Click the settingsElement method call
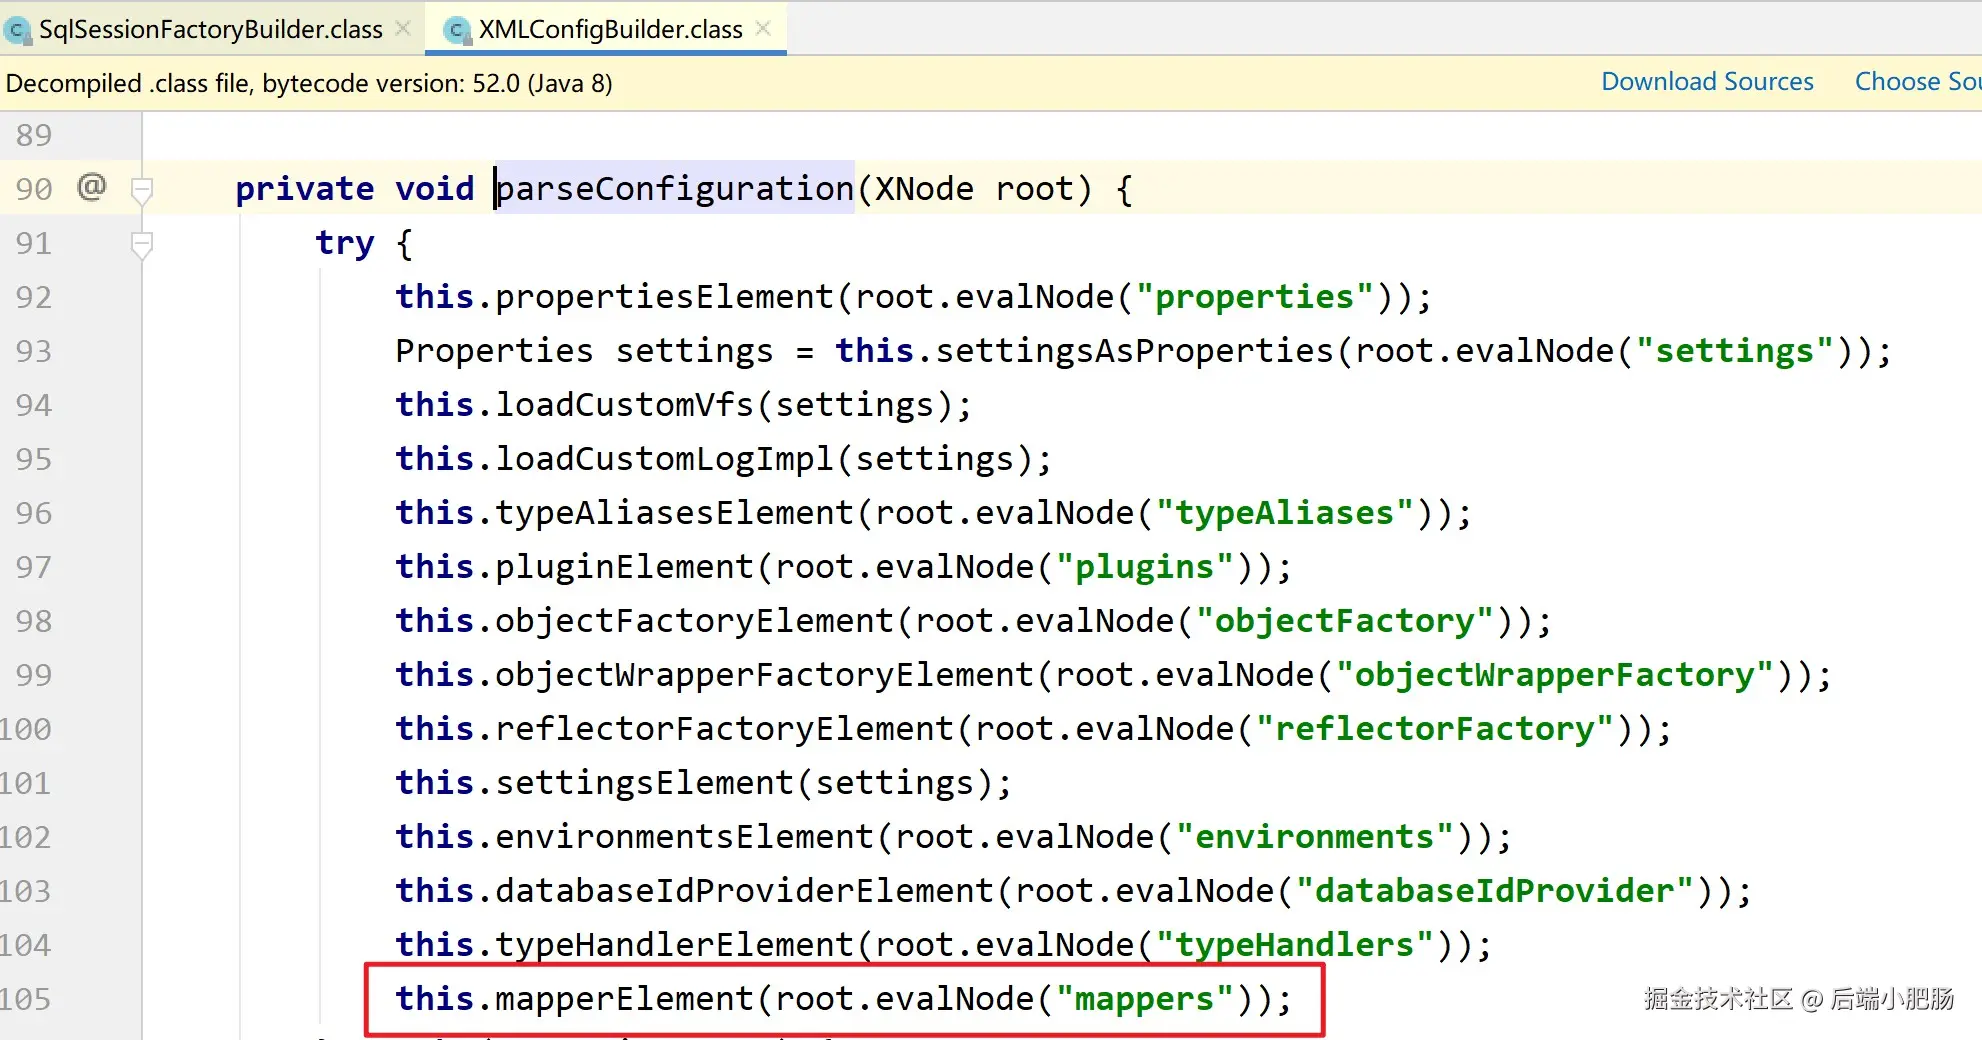1982x1040 pixels. point(644,783)
